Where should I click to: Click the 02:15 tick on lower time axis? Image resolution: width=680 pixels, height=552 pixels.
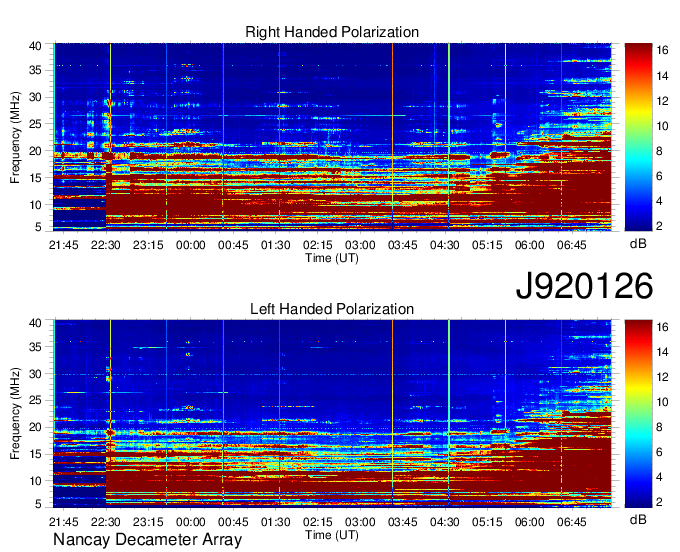point(318,522)
